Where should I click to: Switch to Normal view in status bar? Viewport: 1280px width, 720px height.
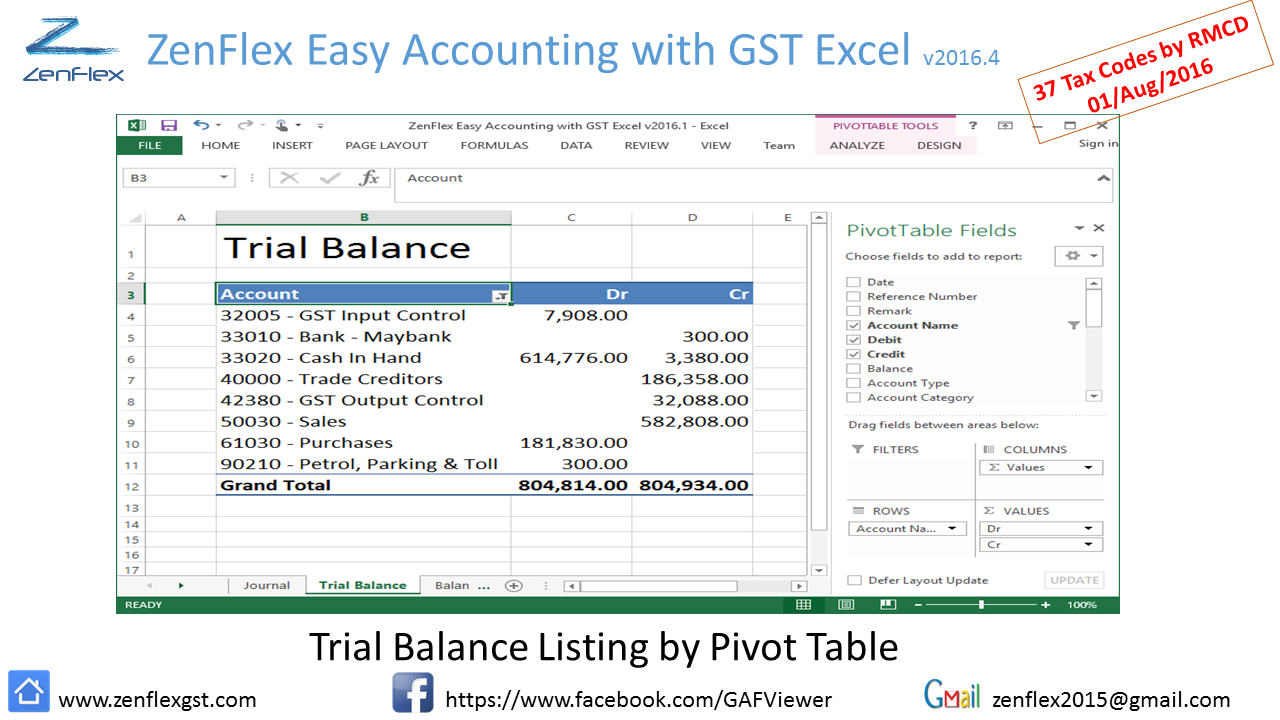pyautogui.click(x=803, y=605)
